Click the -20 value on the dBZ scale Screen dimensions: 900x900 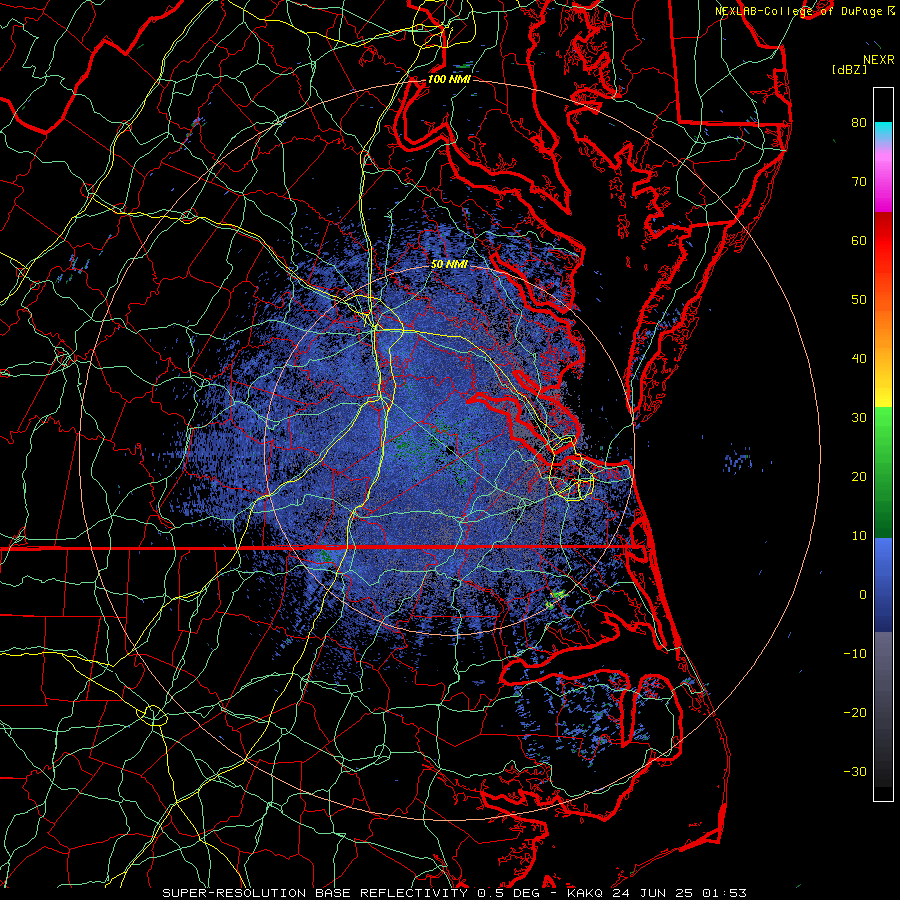pyautogui.click(x=855, y=713)
